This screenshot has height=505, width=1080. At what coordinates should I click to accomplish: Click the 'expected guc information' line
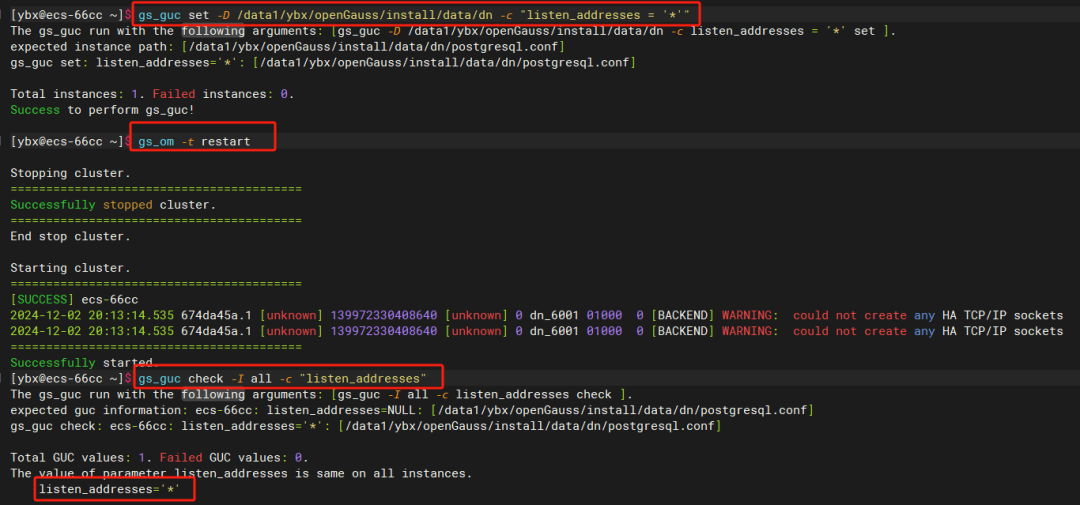(x=413, y=410)
